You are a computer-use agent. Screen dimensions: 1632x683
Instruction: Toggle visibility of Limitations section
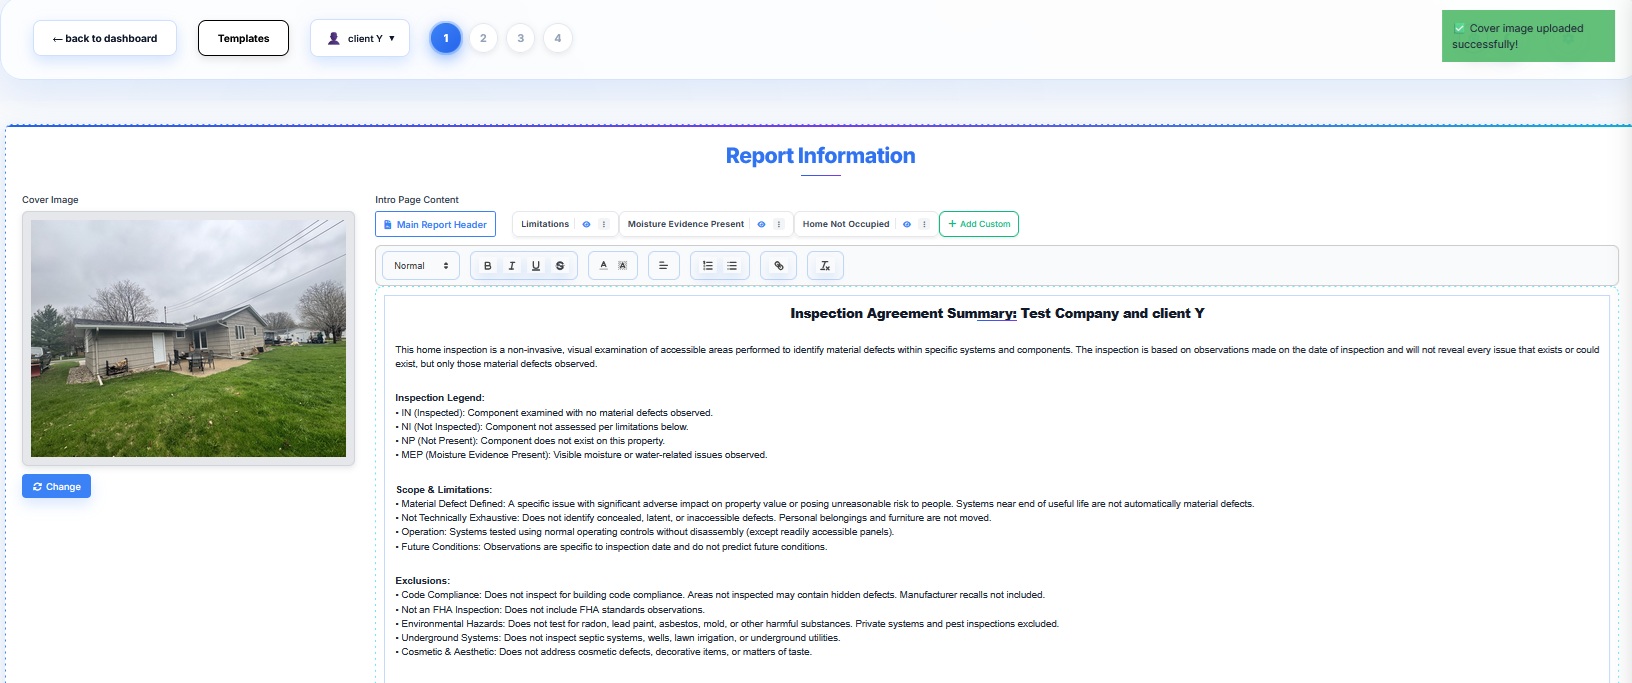[x=586, y=225]
